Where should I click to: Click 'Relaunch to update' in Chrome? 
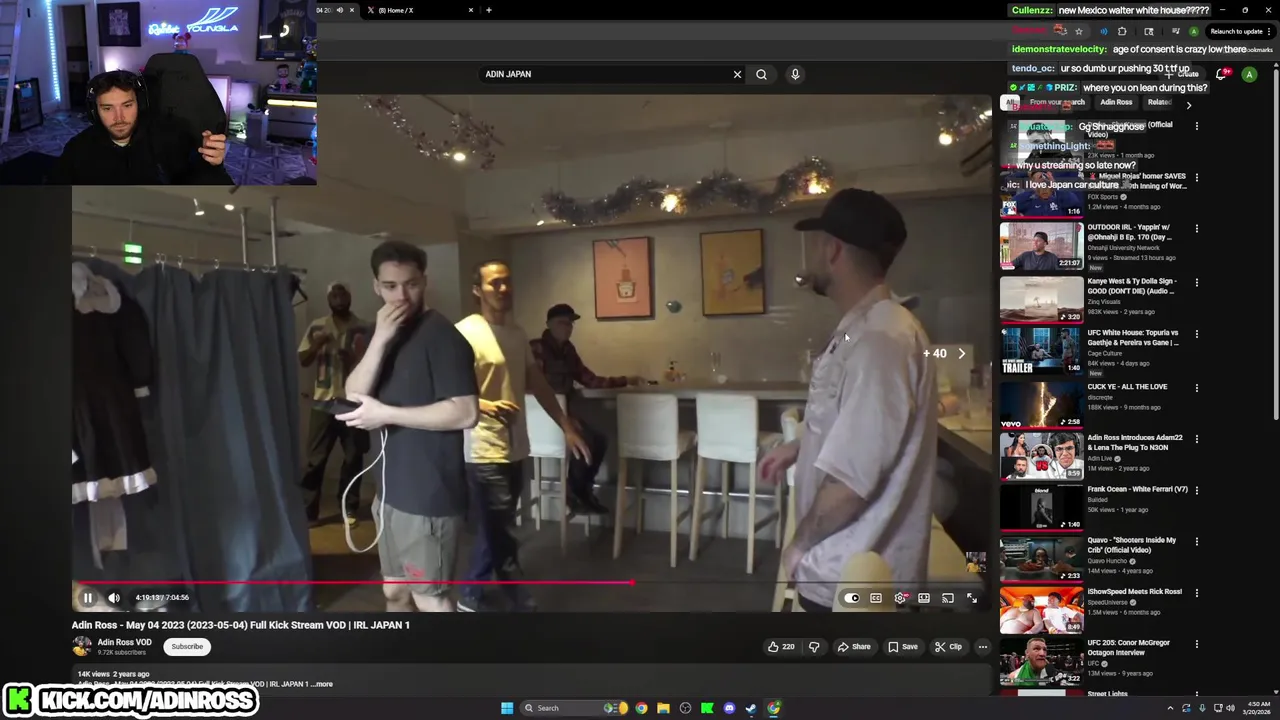point(1237,31)
